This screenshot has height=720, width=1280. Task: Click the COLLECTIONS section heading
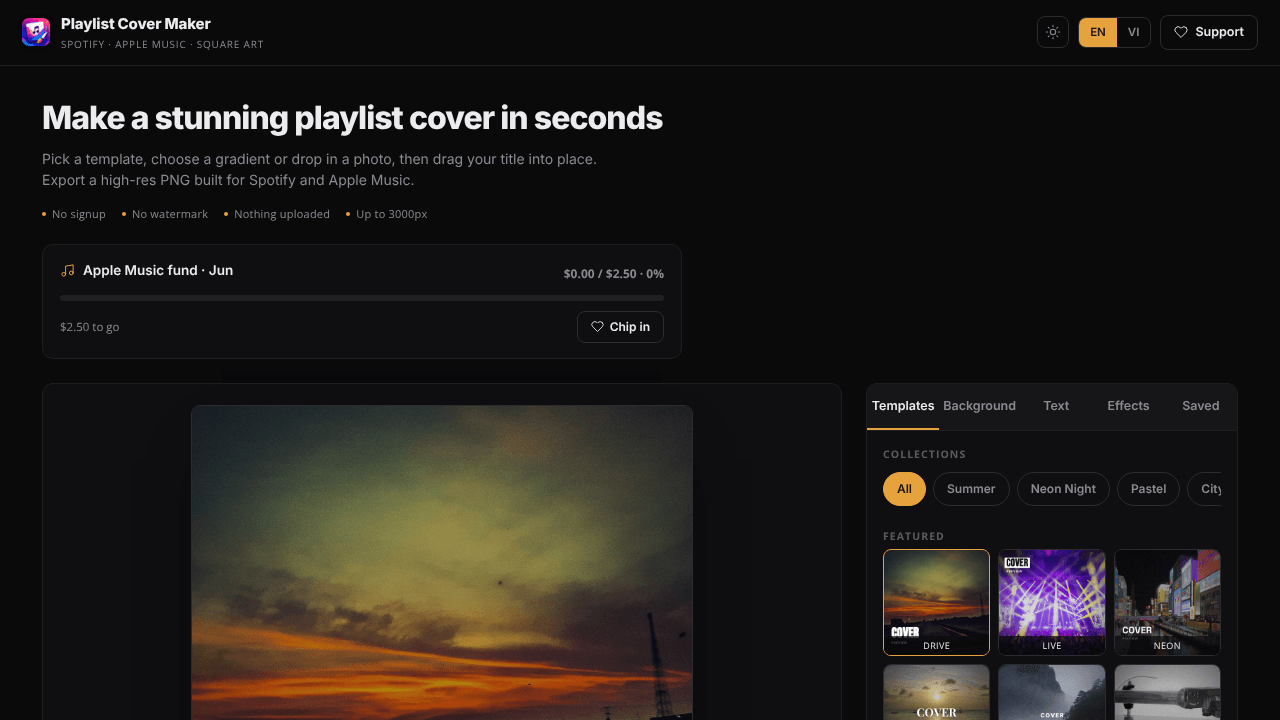[x=925, y=454]
